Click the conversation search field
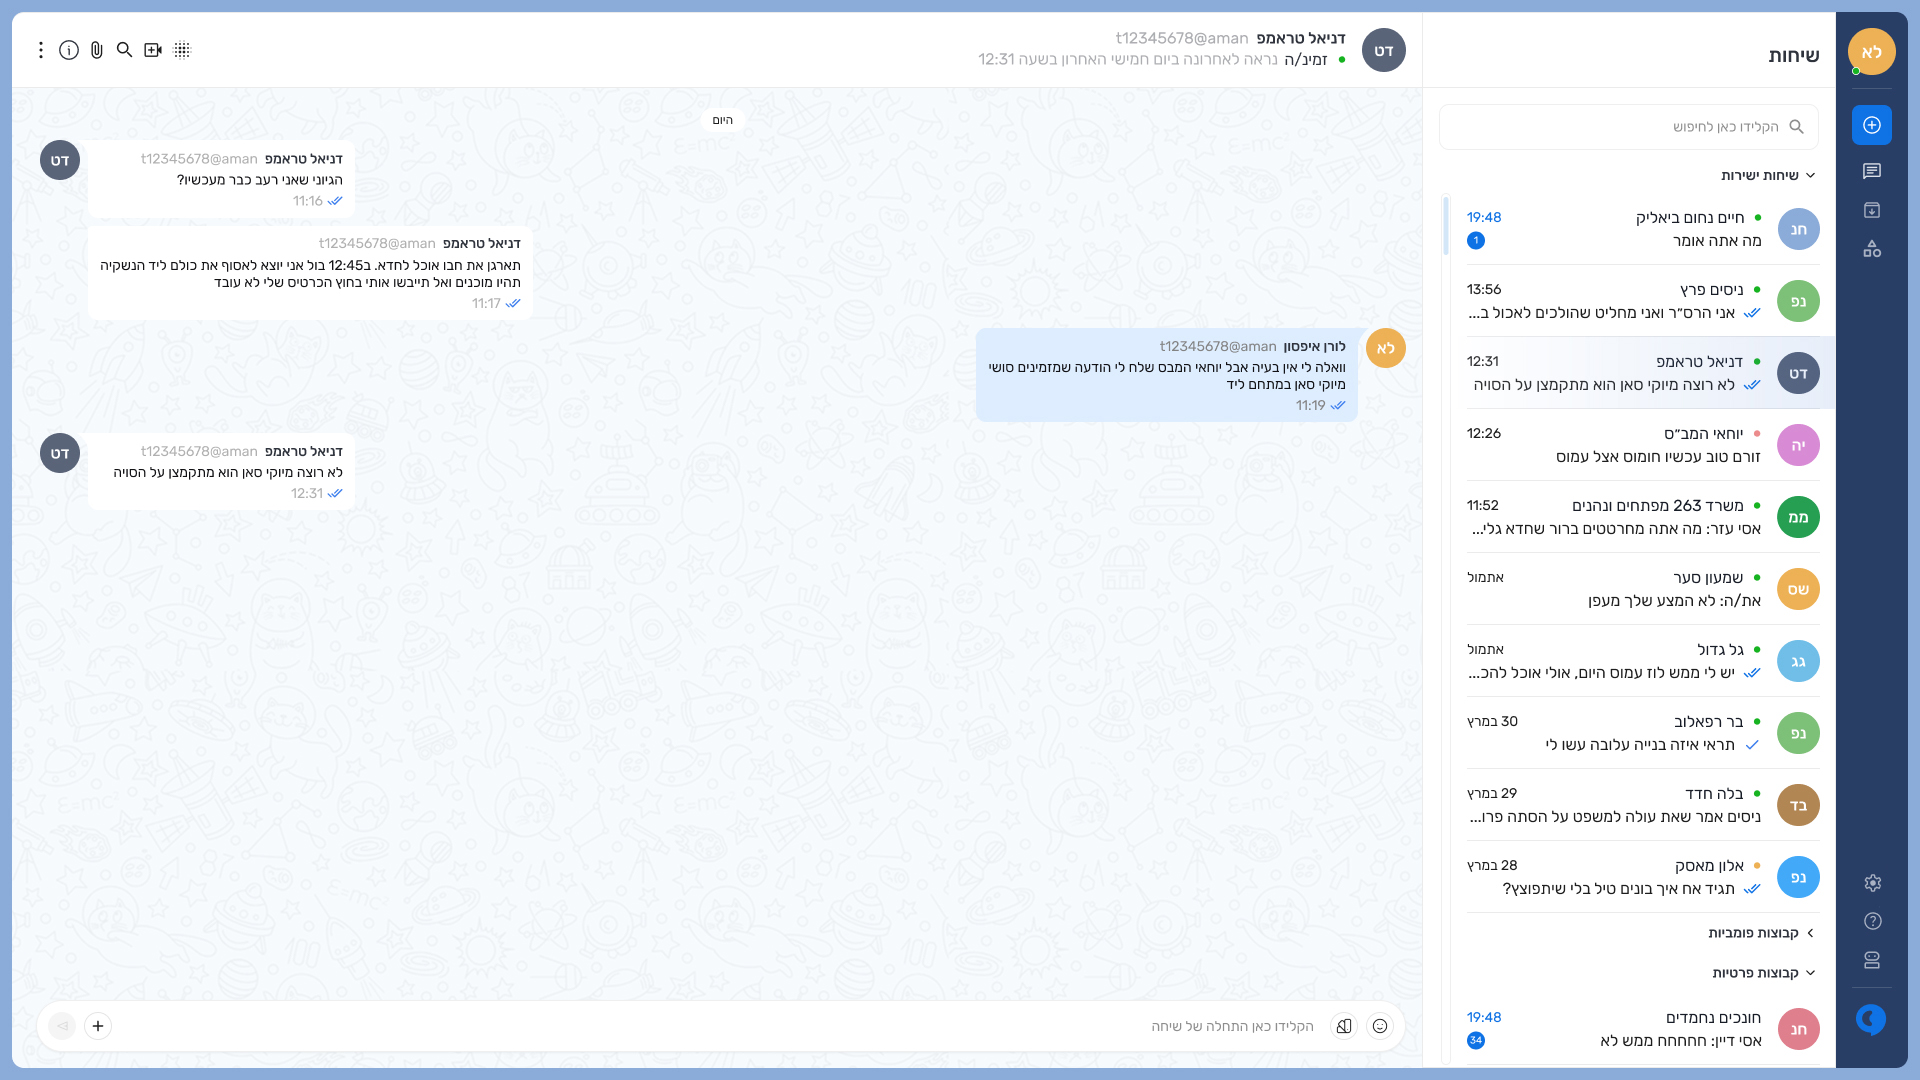1920x1080 pixels. [1630, 127]
